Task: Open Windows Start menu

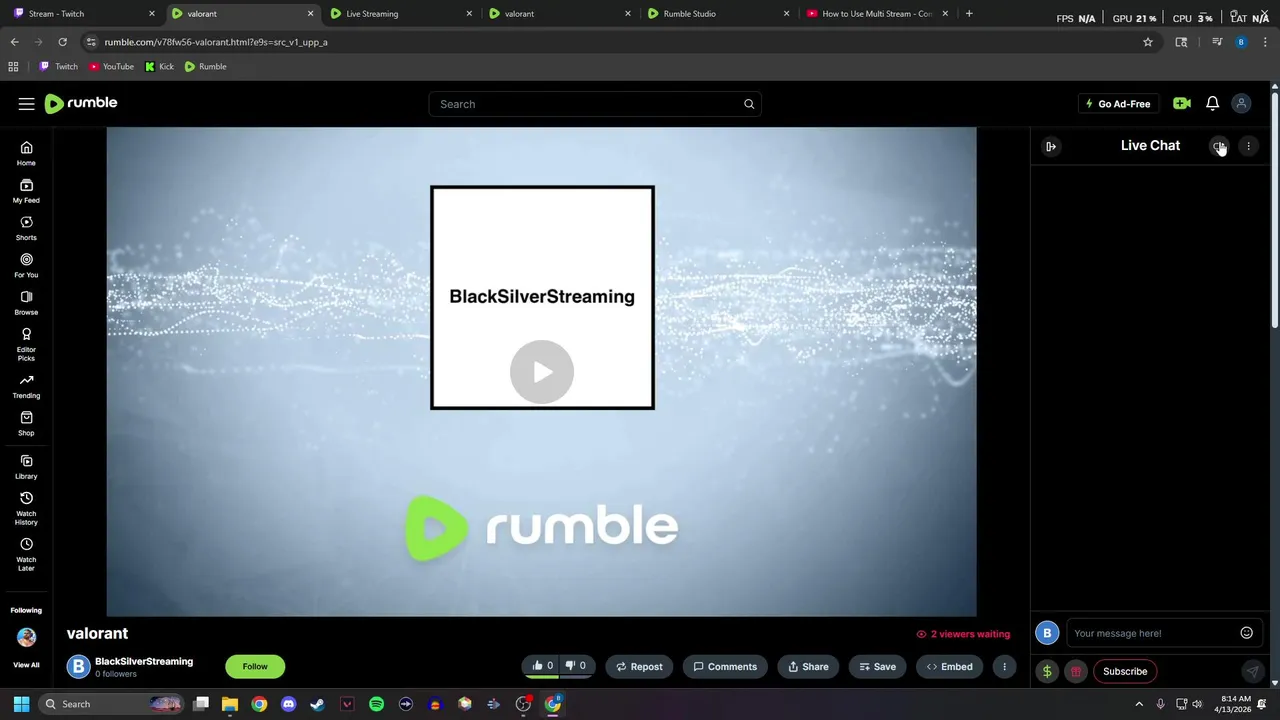Action: pos(21,704)
